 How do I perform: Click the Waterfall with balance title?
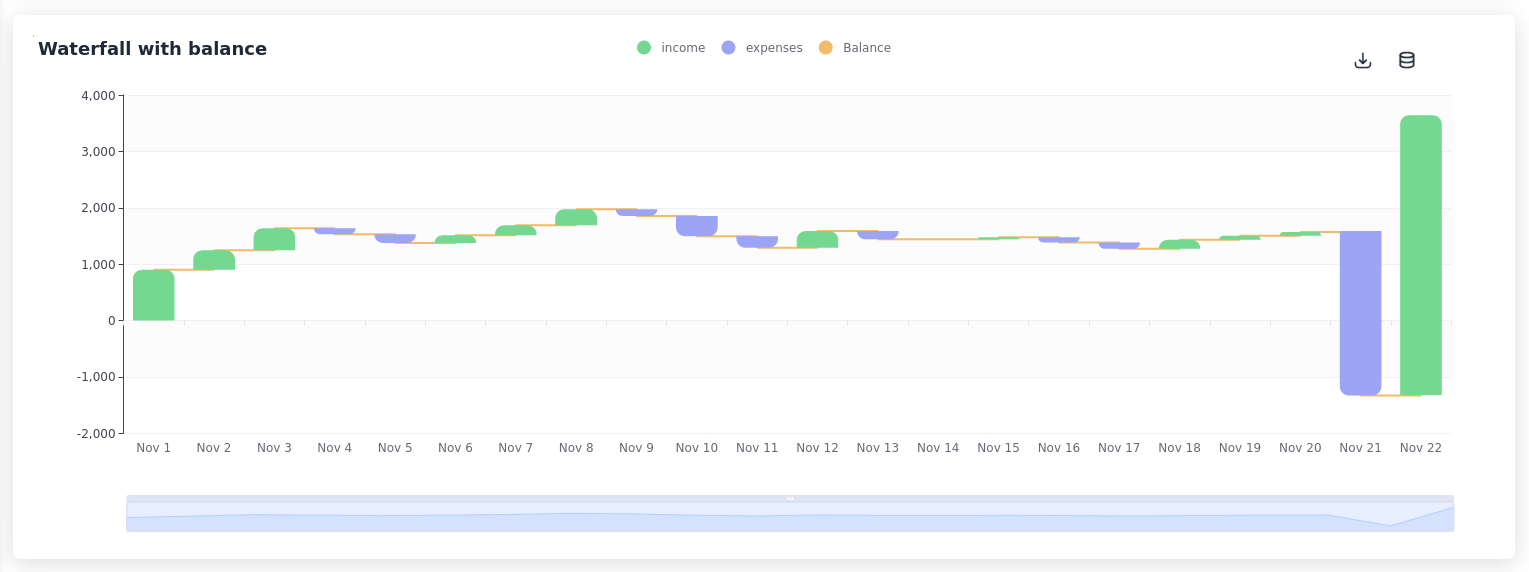(x=152, y=49)
